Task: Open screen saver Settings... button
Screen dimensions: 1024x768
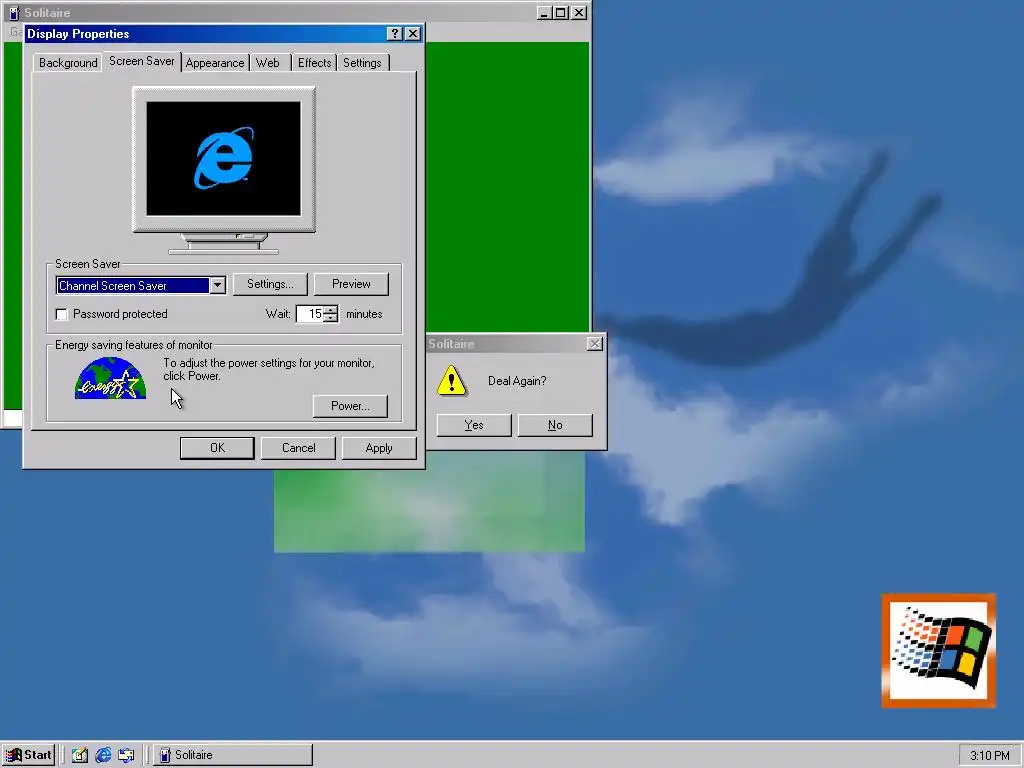Action: (270, 284)
